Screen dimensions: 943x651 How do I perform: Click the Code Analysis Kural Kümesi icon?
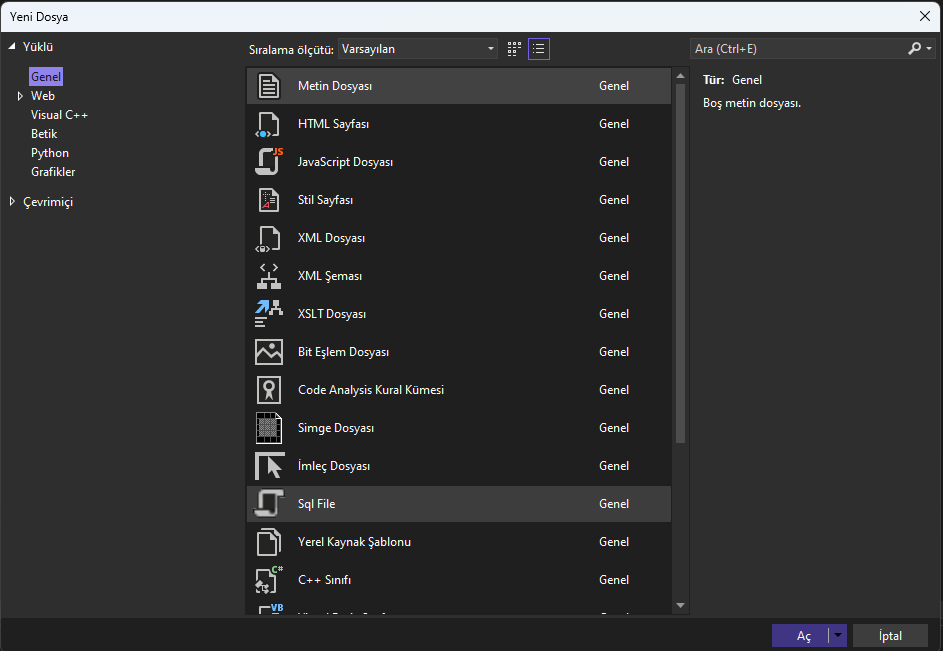(268, 390)
